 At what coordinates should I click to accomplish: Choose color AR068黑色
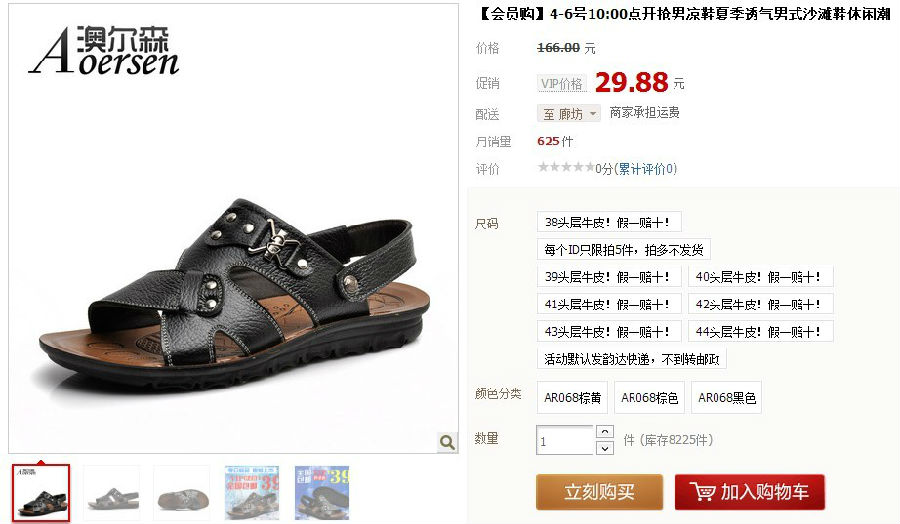pos(727,397)
